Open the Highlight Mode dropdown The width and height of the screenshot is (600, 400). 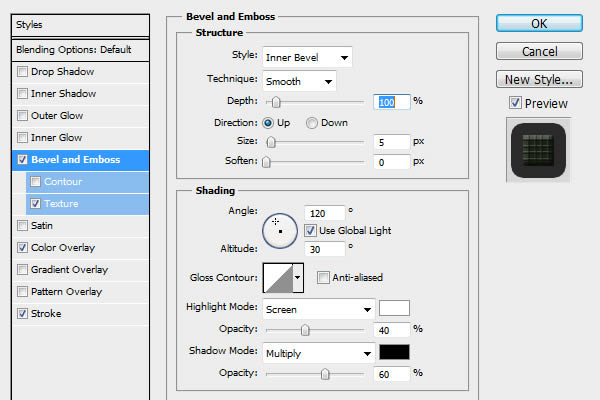coord(317,308)
